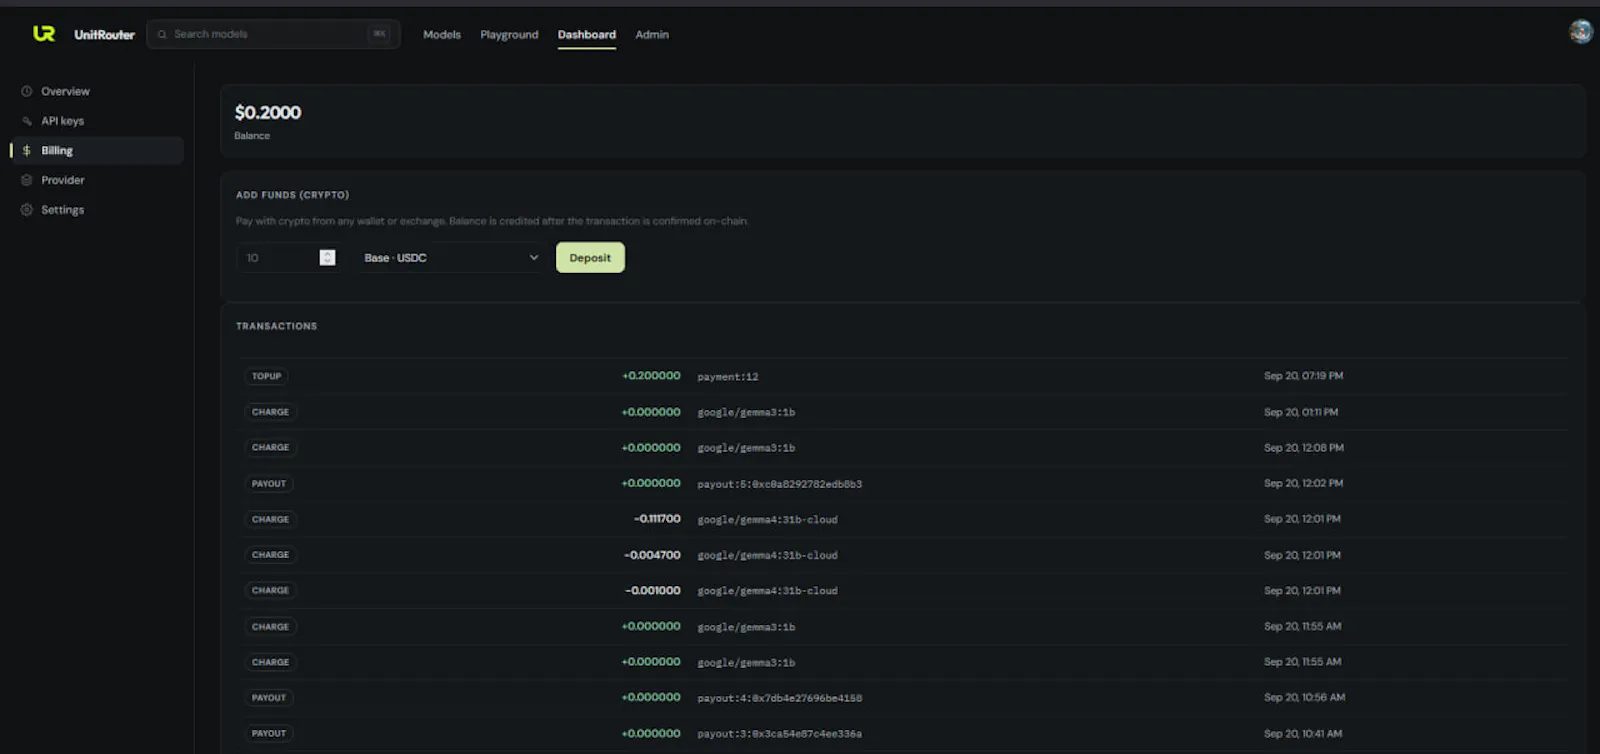Click the PAYOUT badge dated 10:56 AM

pos(269,698)
